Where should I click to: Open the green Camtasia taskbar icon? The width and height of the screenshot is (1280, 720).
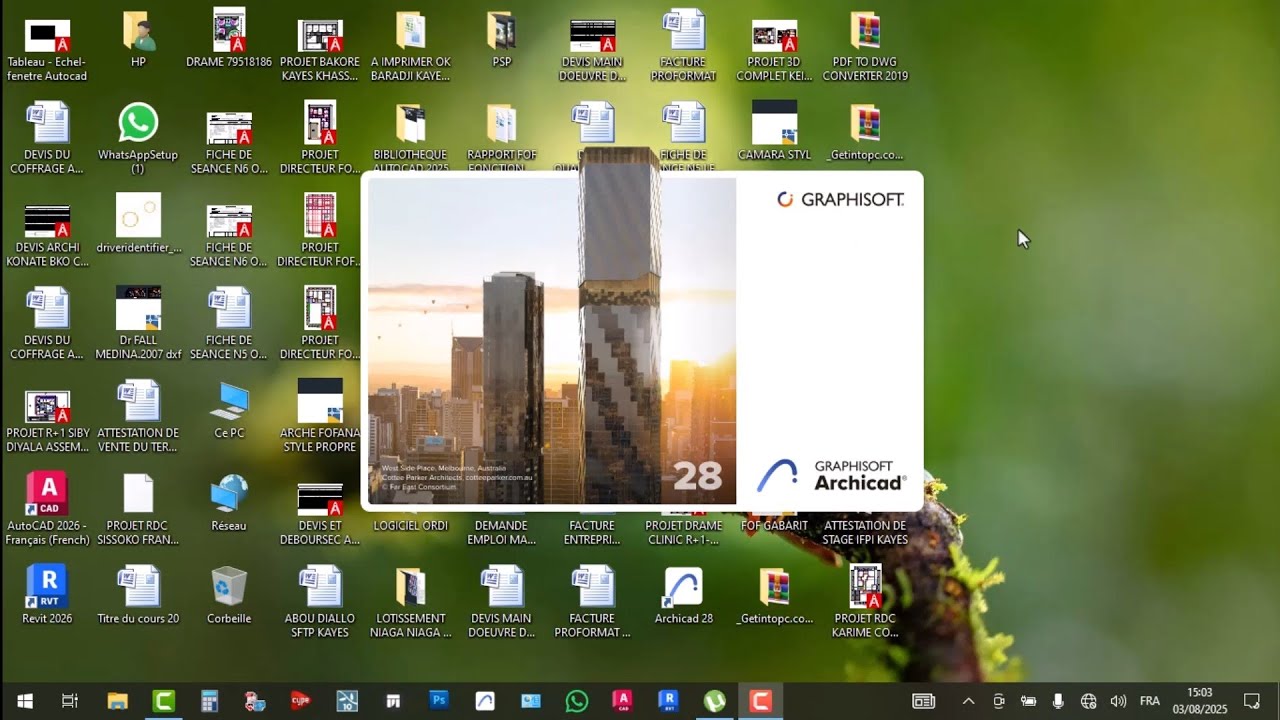[x=163, y=701]
